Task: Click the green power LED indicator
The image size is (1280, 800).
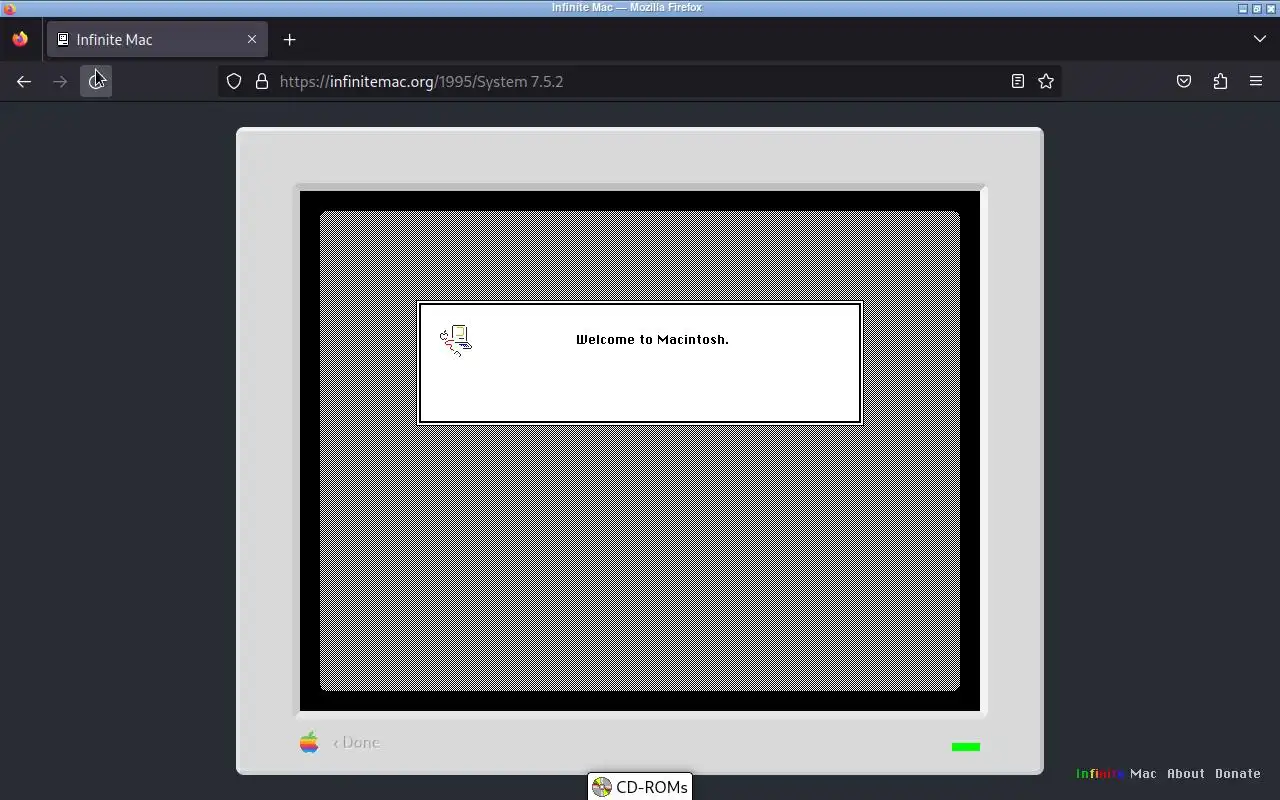Action: point(966,747)
